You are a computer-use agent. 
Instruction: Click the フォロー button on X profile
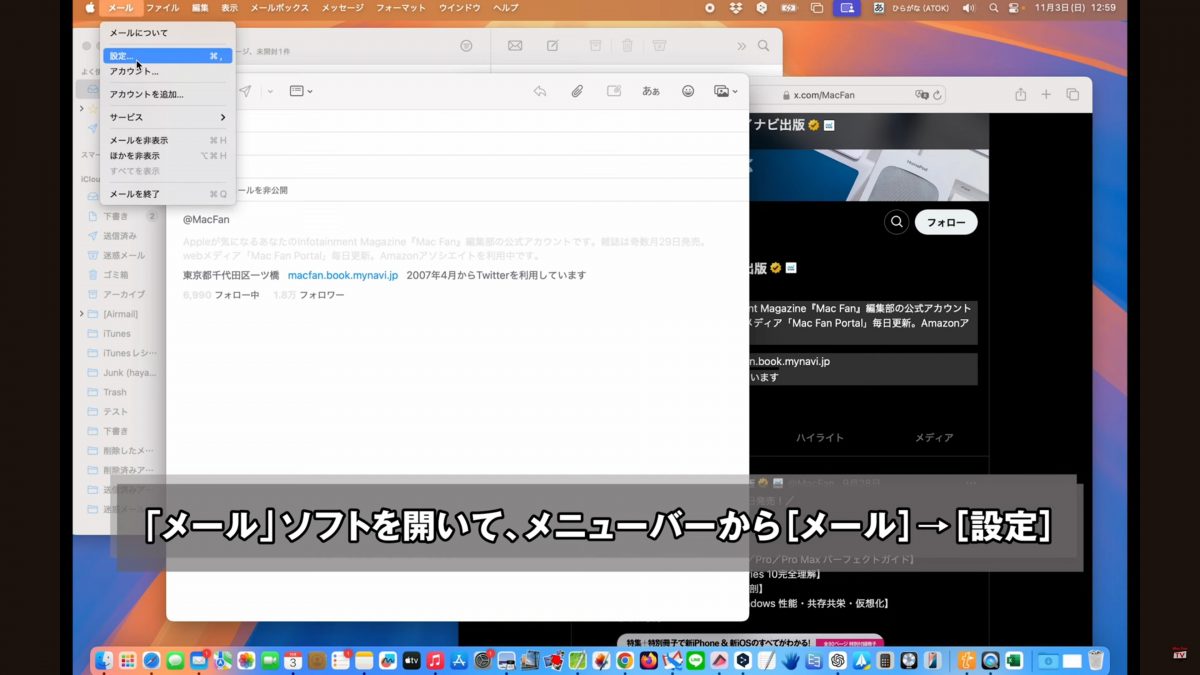pos(946,222)
